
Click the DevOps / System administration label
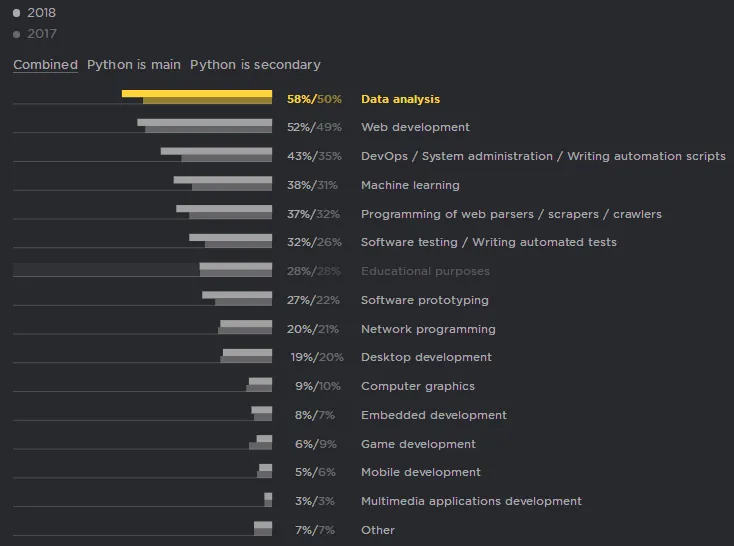(x=543, y=156)
